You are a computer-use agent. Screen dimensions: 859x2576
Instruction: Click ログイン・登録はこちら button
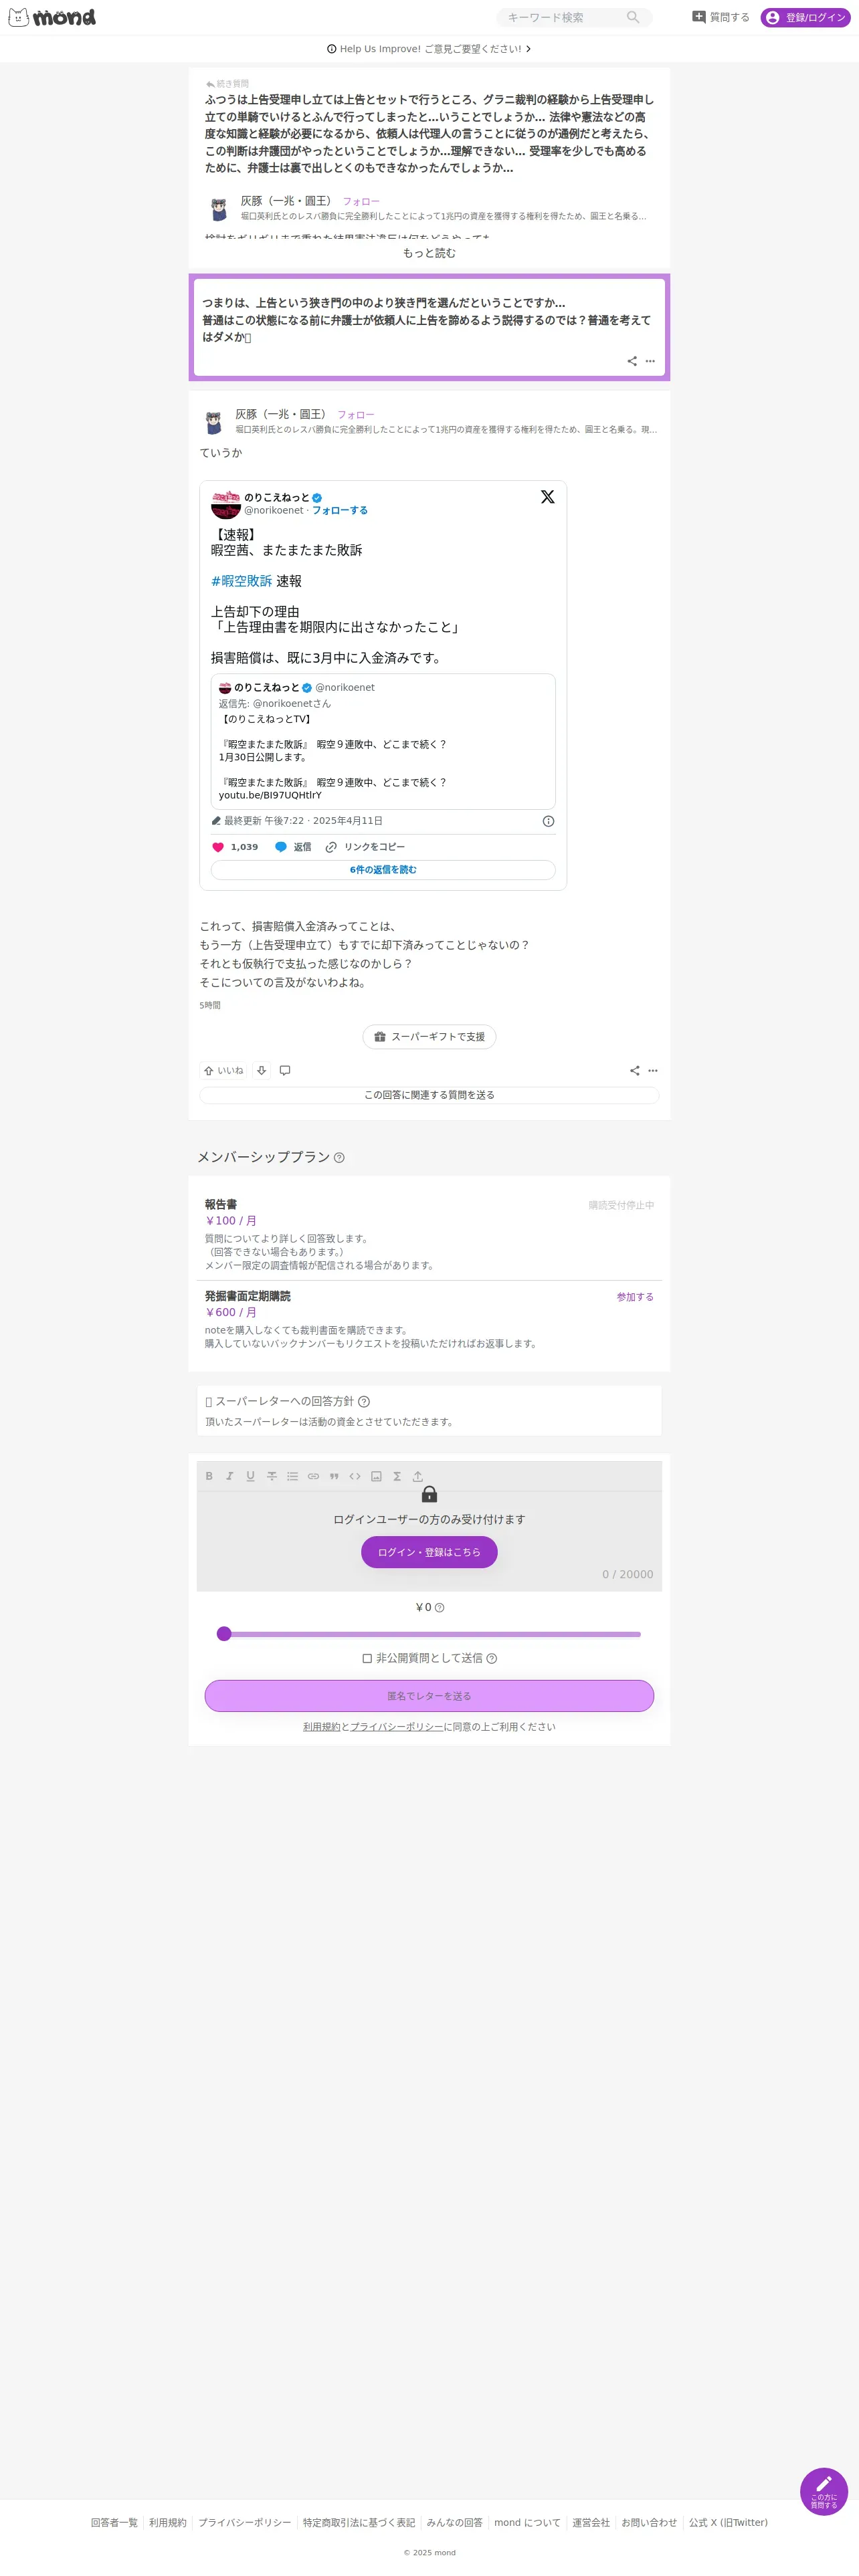pos(429,1552)
